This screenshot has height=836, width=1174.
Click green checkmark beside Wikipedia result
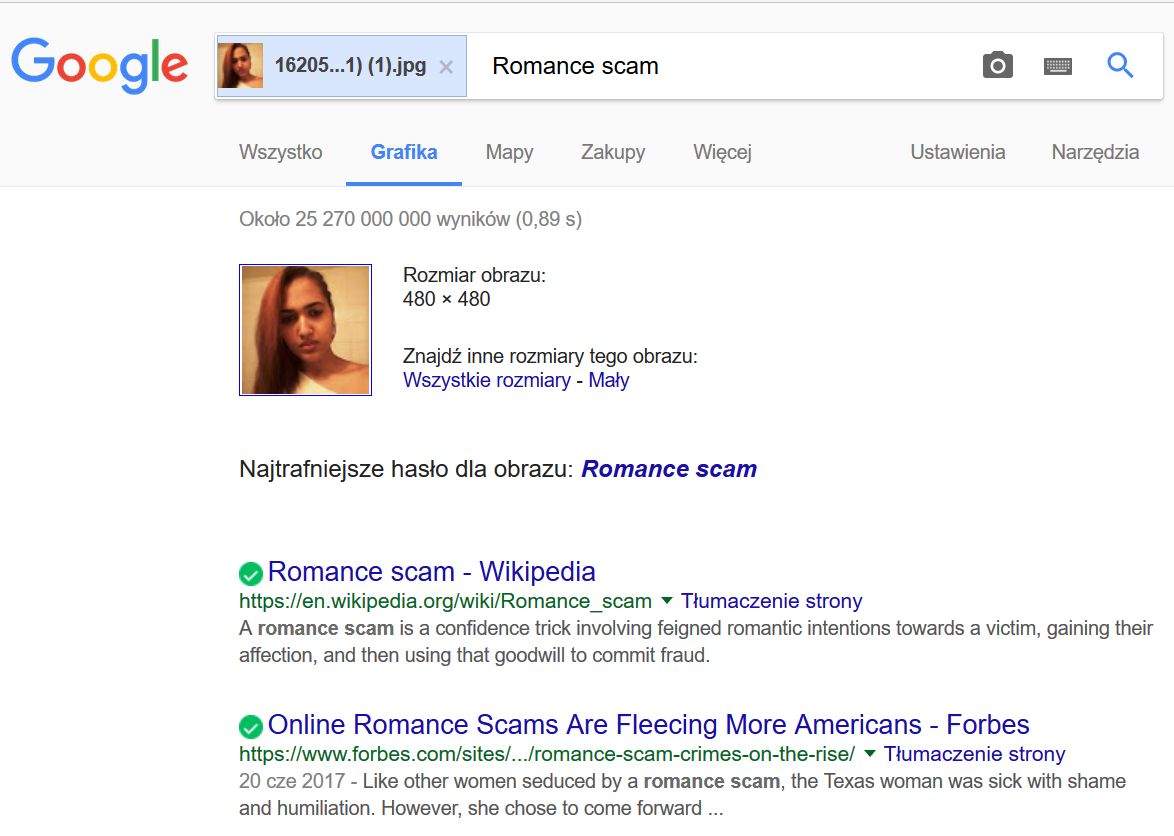coord(251,574)
